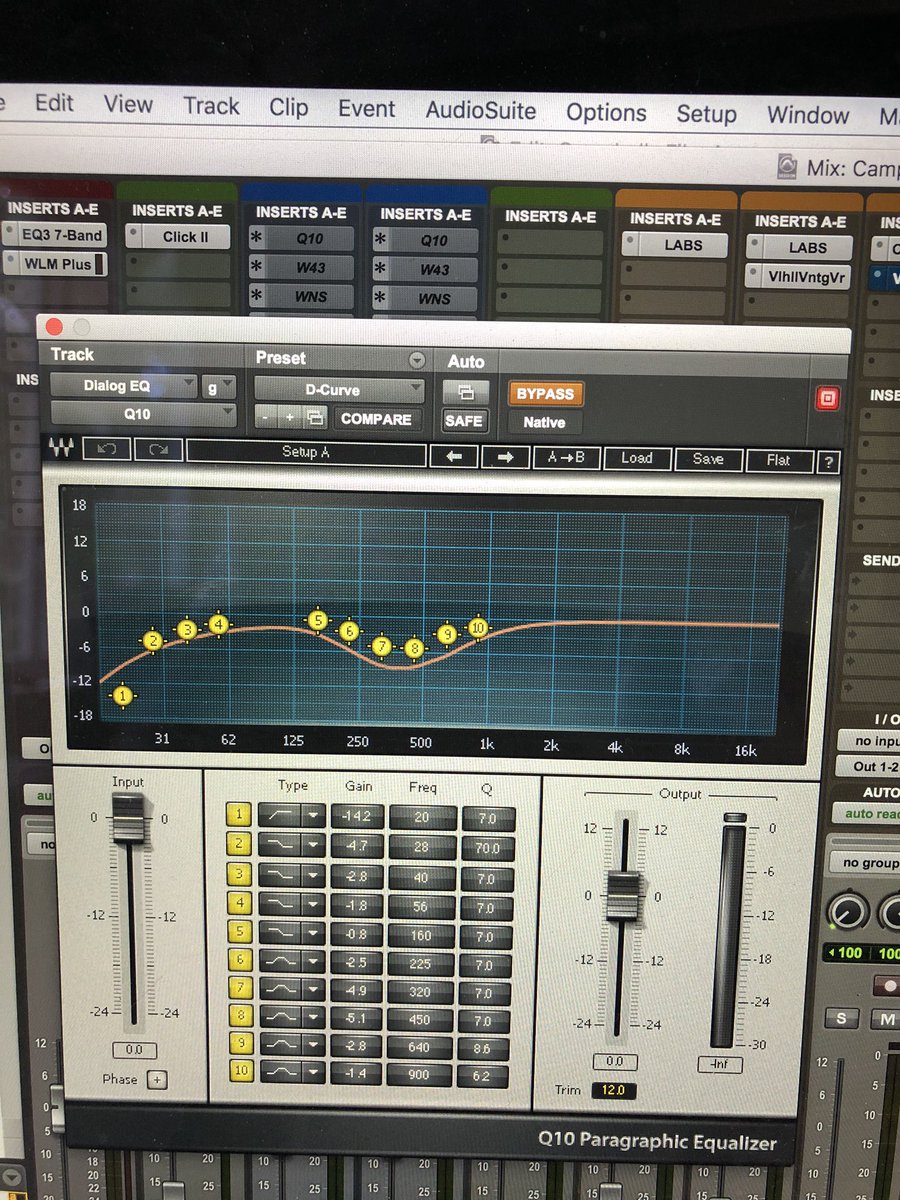Click the automation enable icon under Auto

click(x=465, y=392)
